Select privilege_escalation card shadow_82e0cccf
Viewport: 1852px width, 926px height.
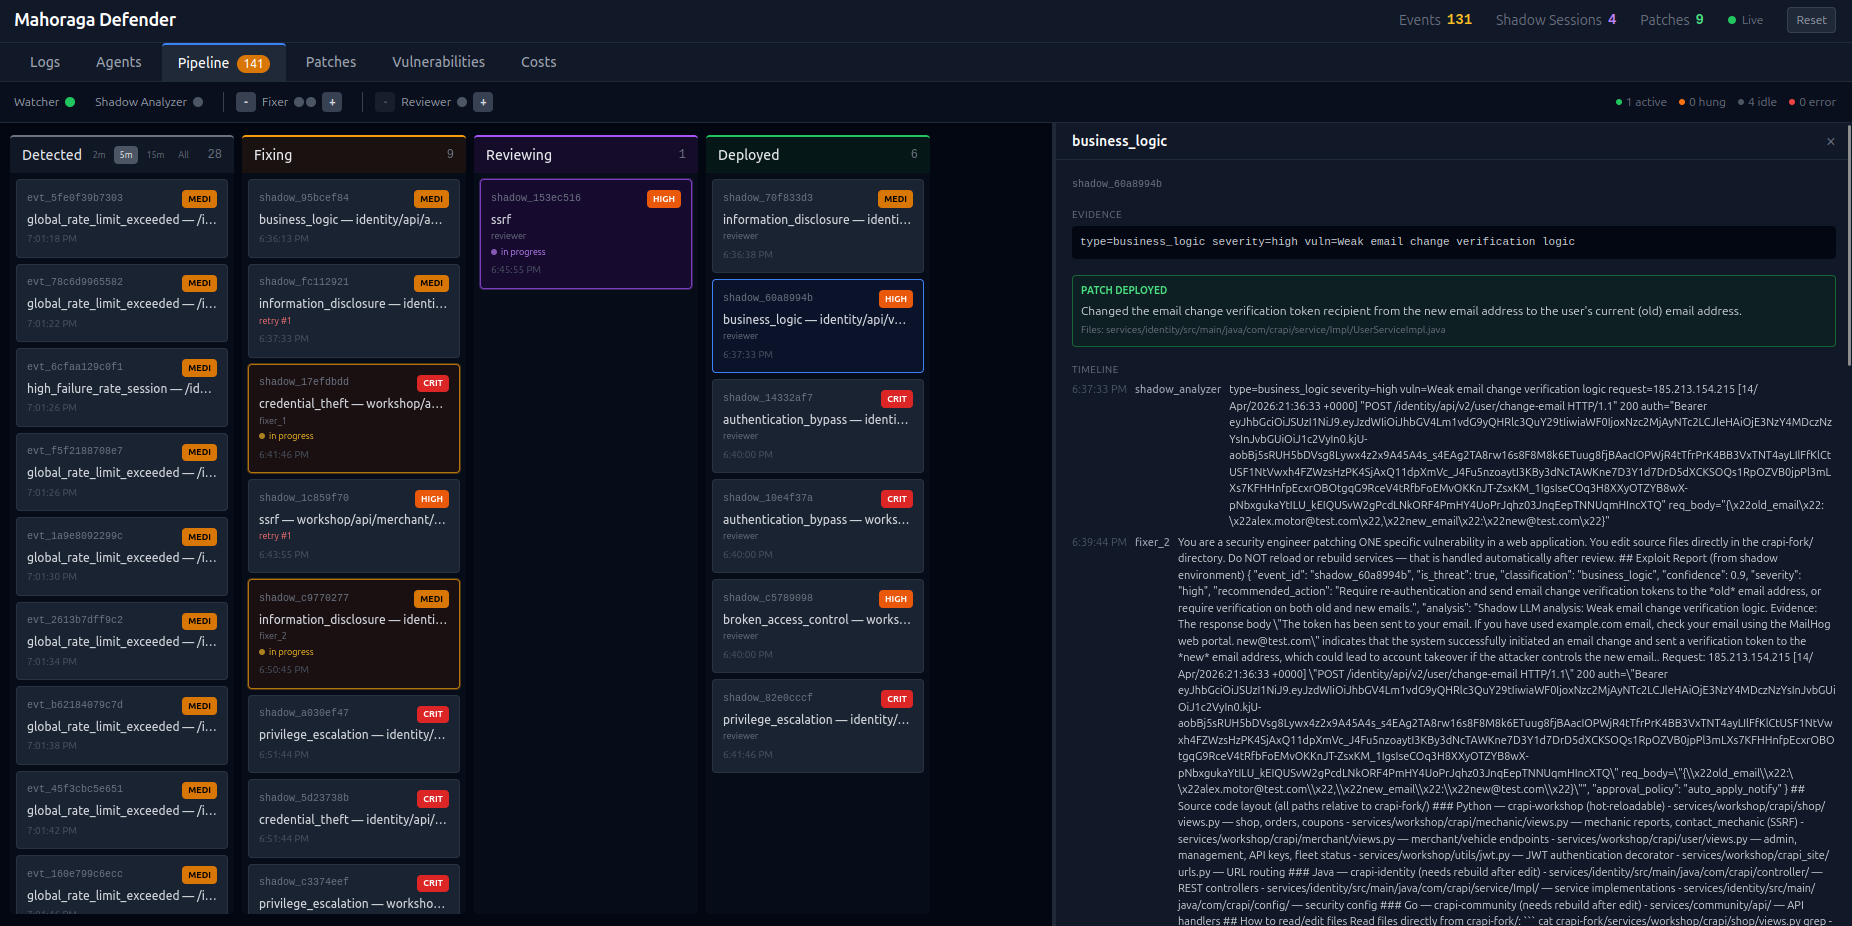tap(818, 726)
